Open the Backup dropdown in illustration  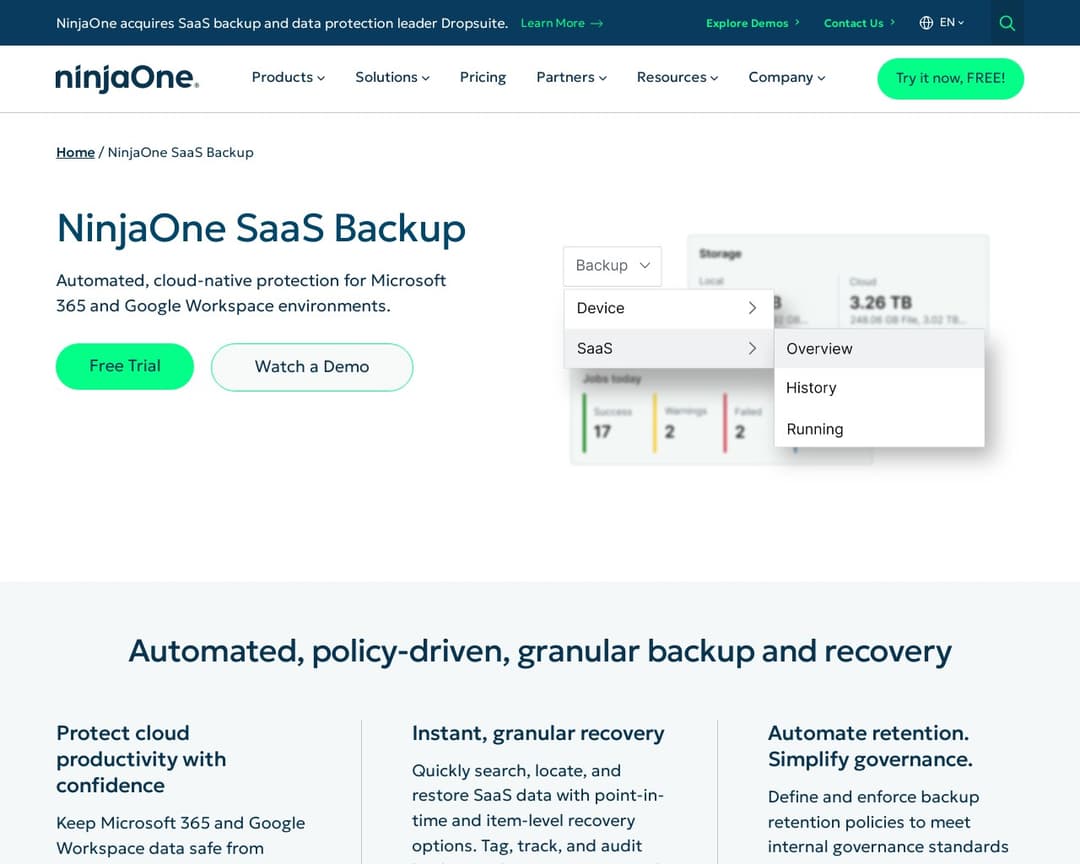click(612, 266)
